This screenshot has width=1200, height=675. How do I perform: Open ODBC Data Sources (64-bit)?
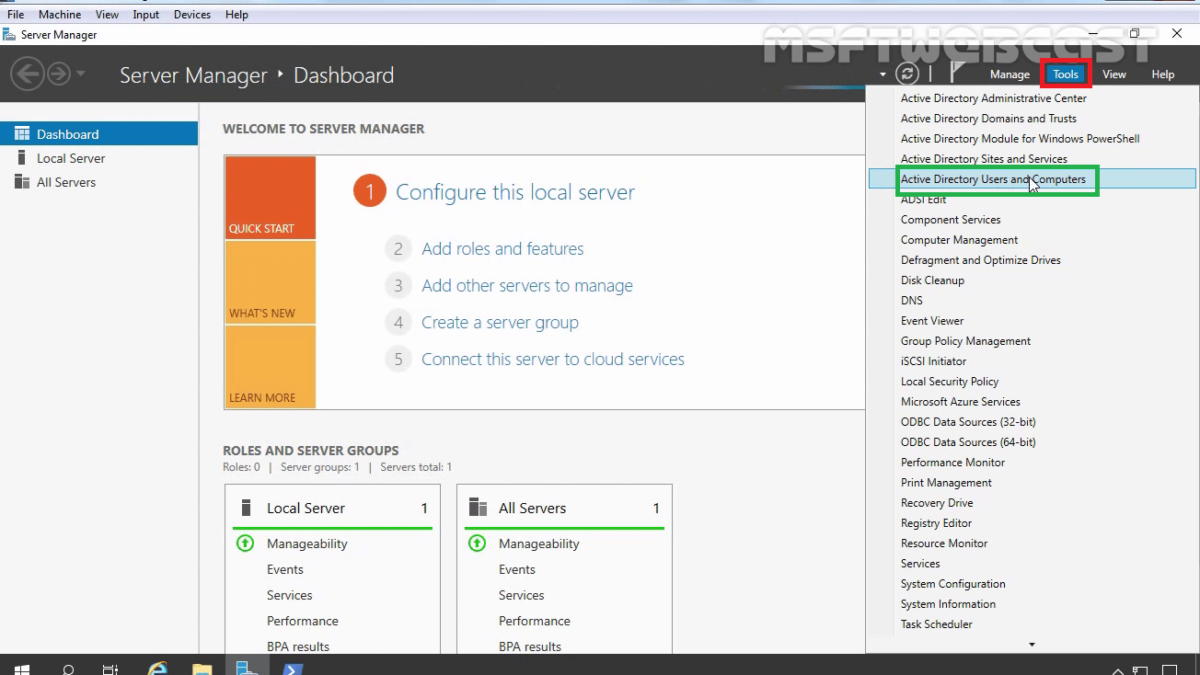pos(1031,442)
